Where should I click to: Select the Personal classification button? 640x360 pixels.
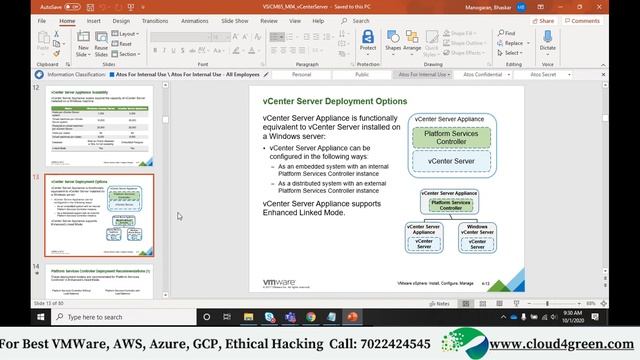[x=301, y=75]
